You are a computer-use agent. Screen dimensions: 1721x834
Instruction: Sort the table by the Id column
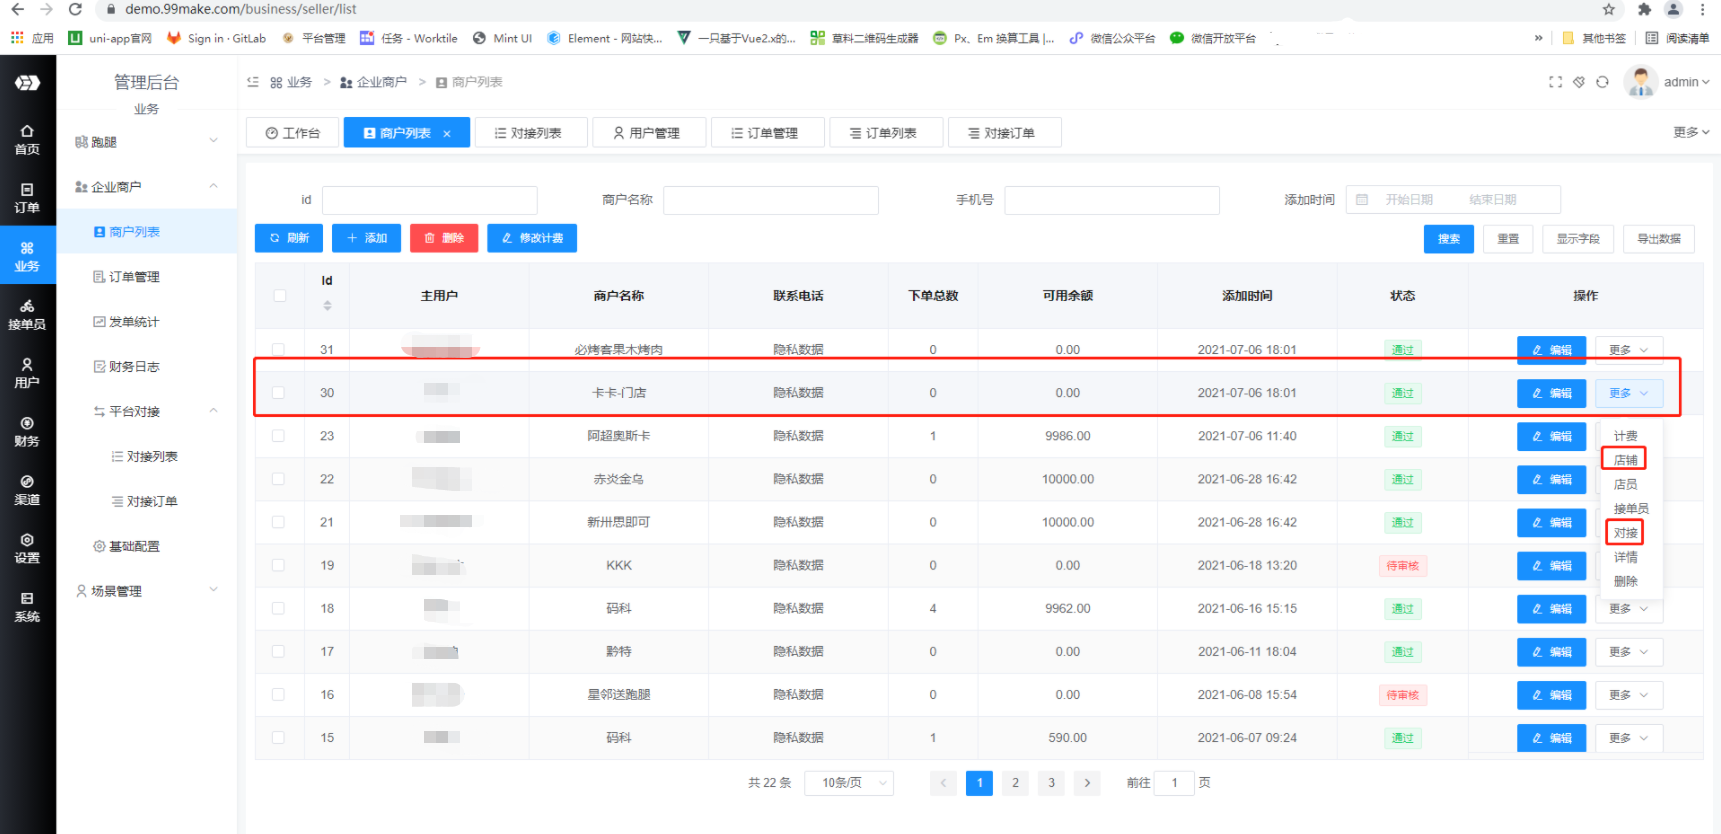[x=327, y=305]
